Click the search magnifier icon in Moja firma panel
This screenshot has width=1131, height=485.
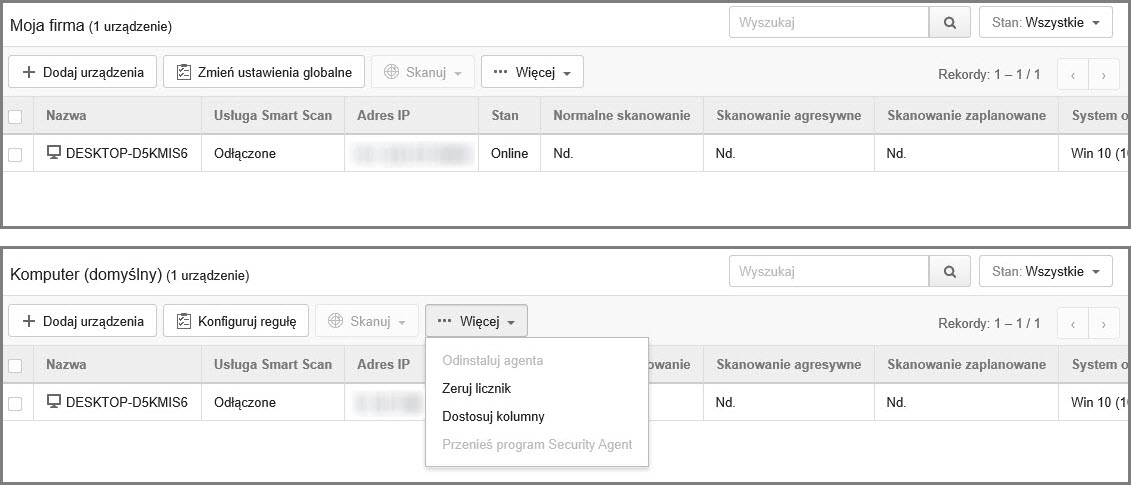tap(949, 22)
